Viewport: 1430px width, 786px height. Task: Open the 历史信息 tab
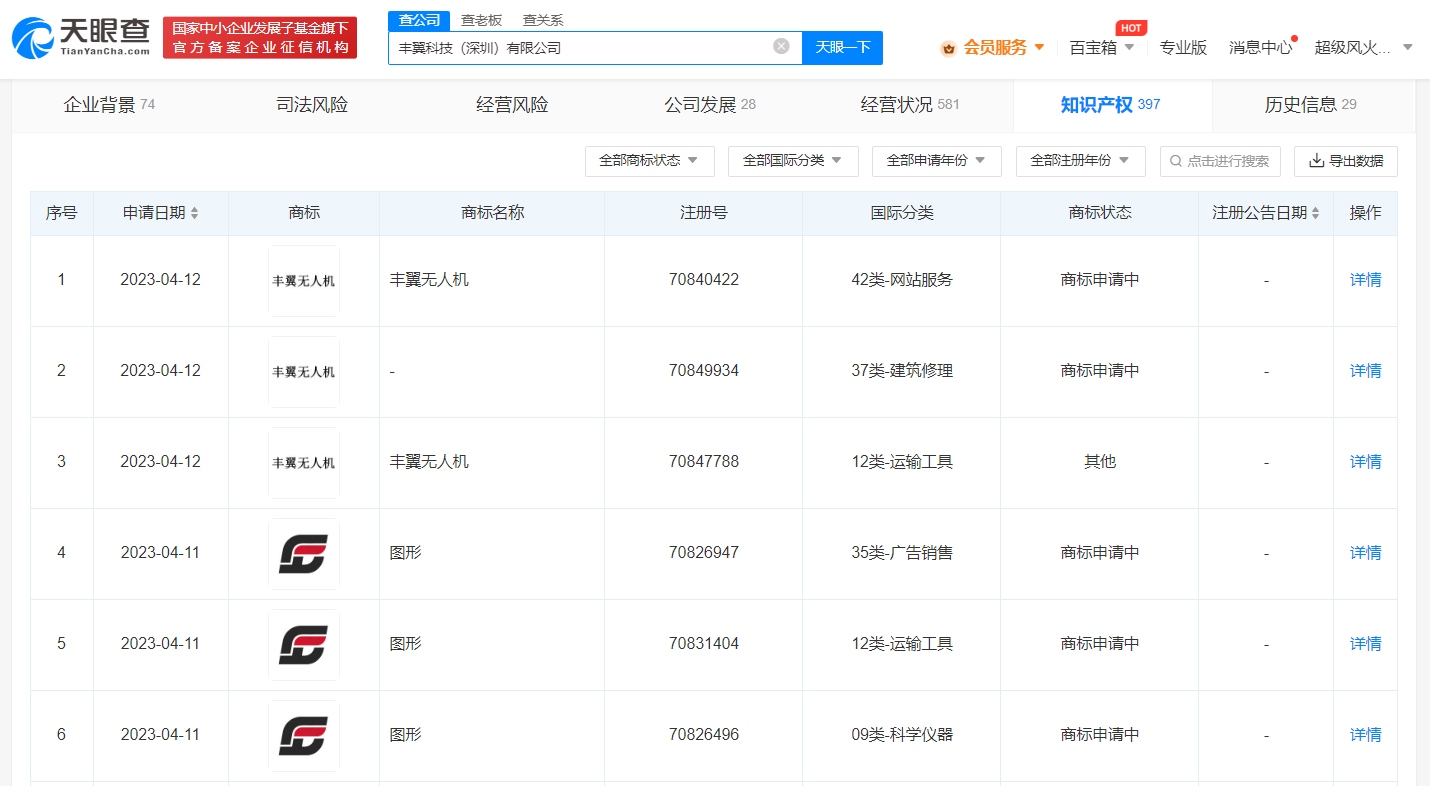1310,105
